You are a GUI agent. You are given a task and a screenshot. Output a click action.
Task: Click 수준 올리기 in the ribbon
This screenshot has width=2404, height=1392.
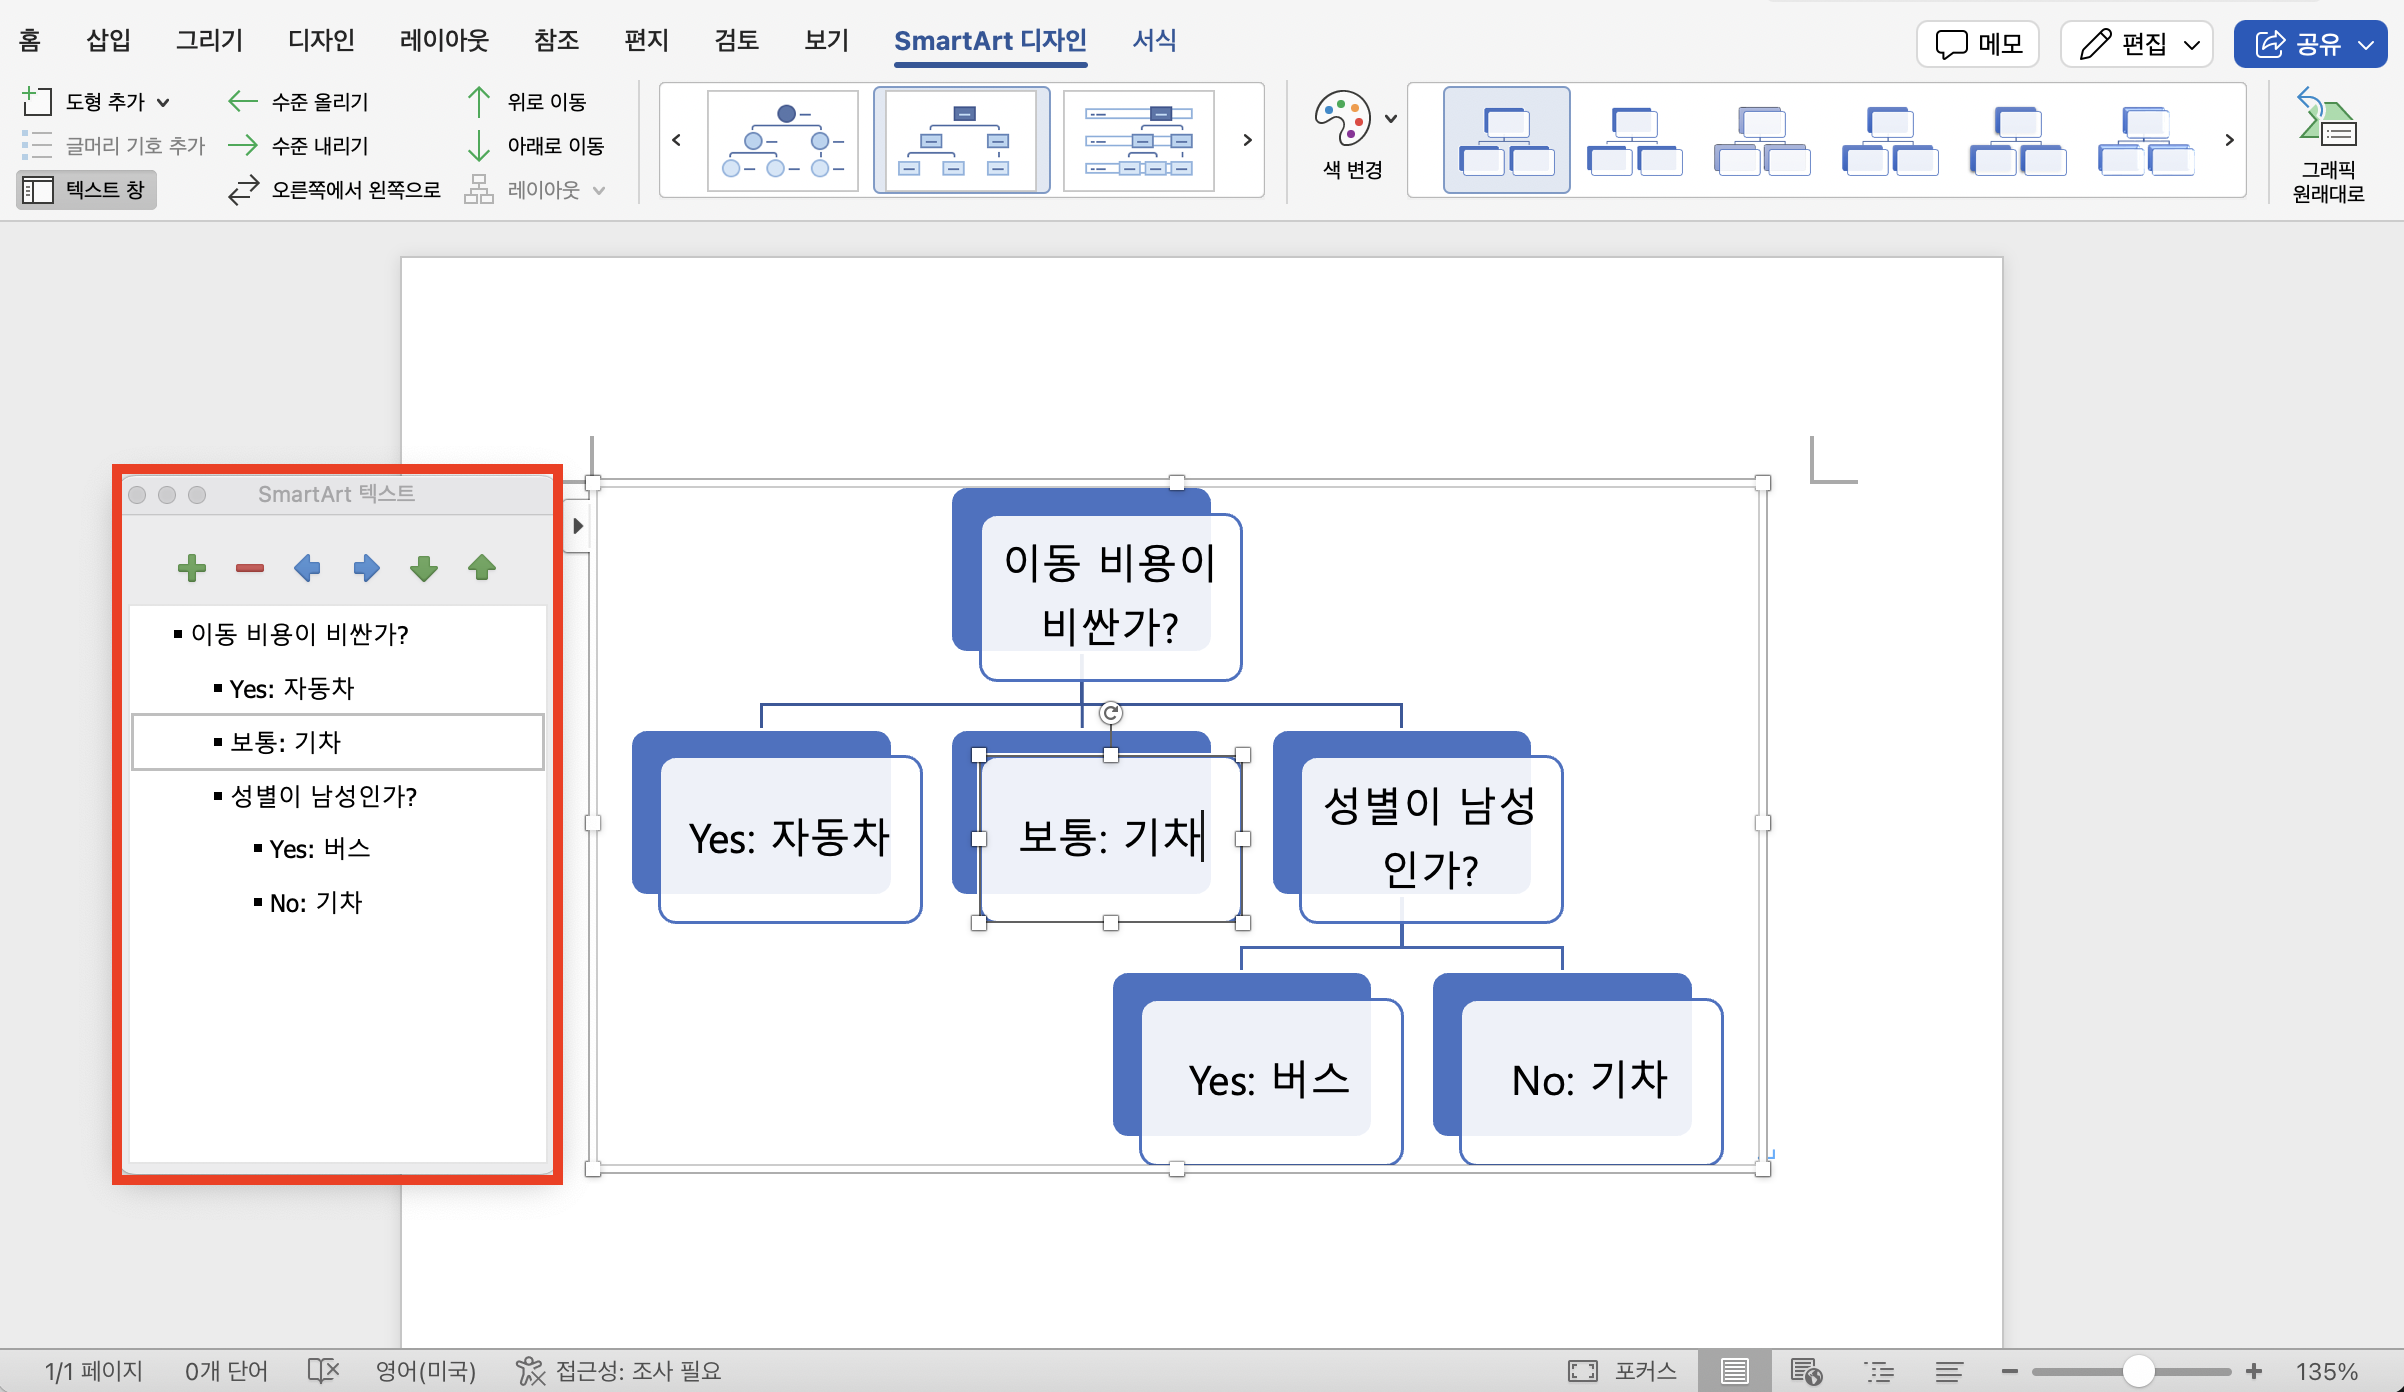pos(298,101)
